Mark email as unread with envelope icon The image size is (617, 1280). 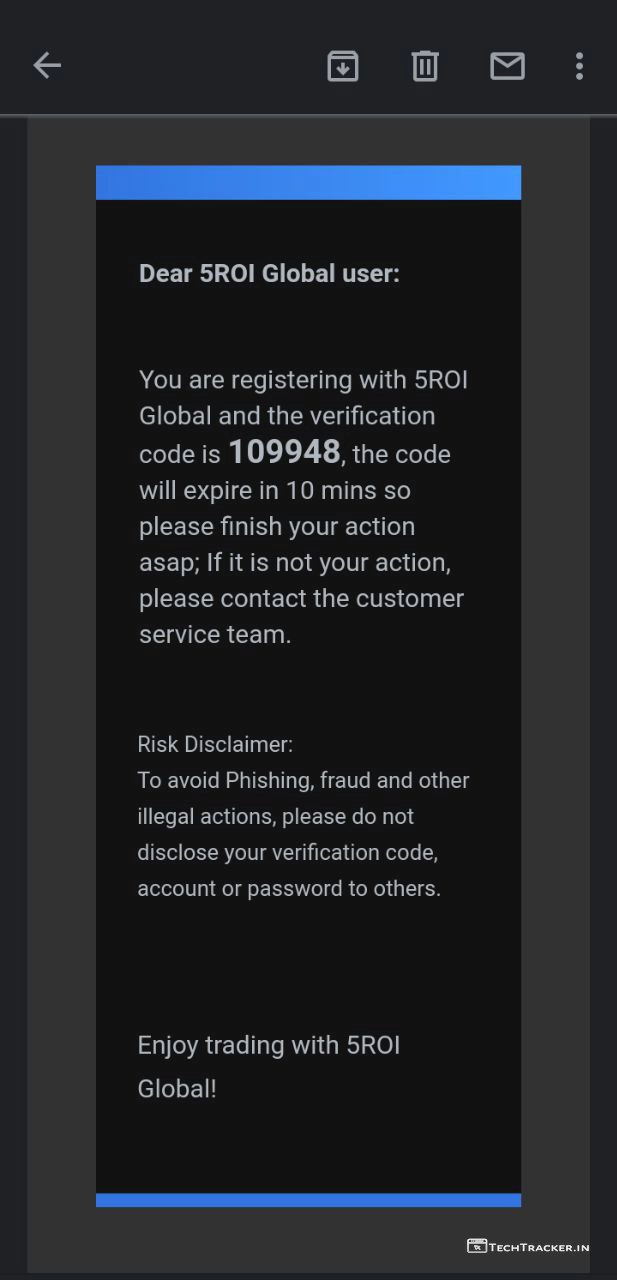[507, 66]
